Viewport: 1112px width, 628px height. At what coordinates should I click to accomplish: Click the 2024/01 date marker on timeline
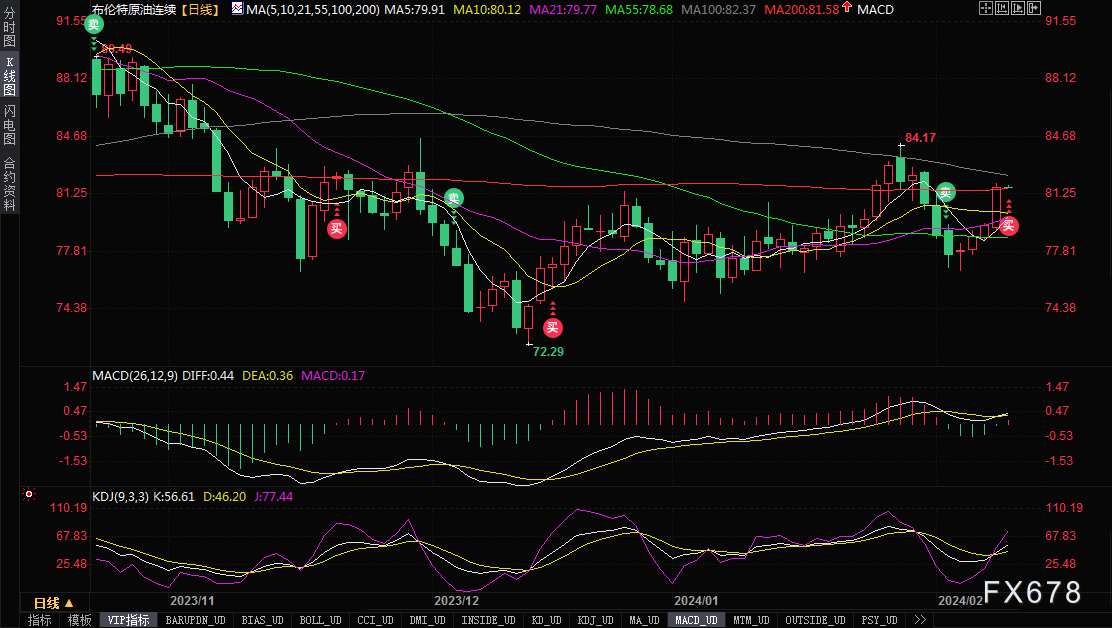pyautogui.click(x=696, y=600)
